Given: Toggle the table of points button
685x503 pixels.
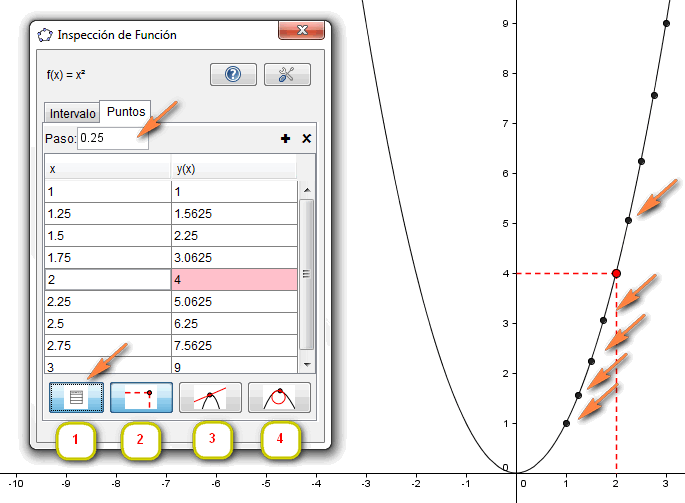Looking at the screenshot, I should point(76,397).
